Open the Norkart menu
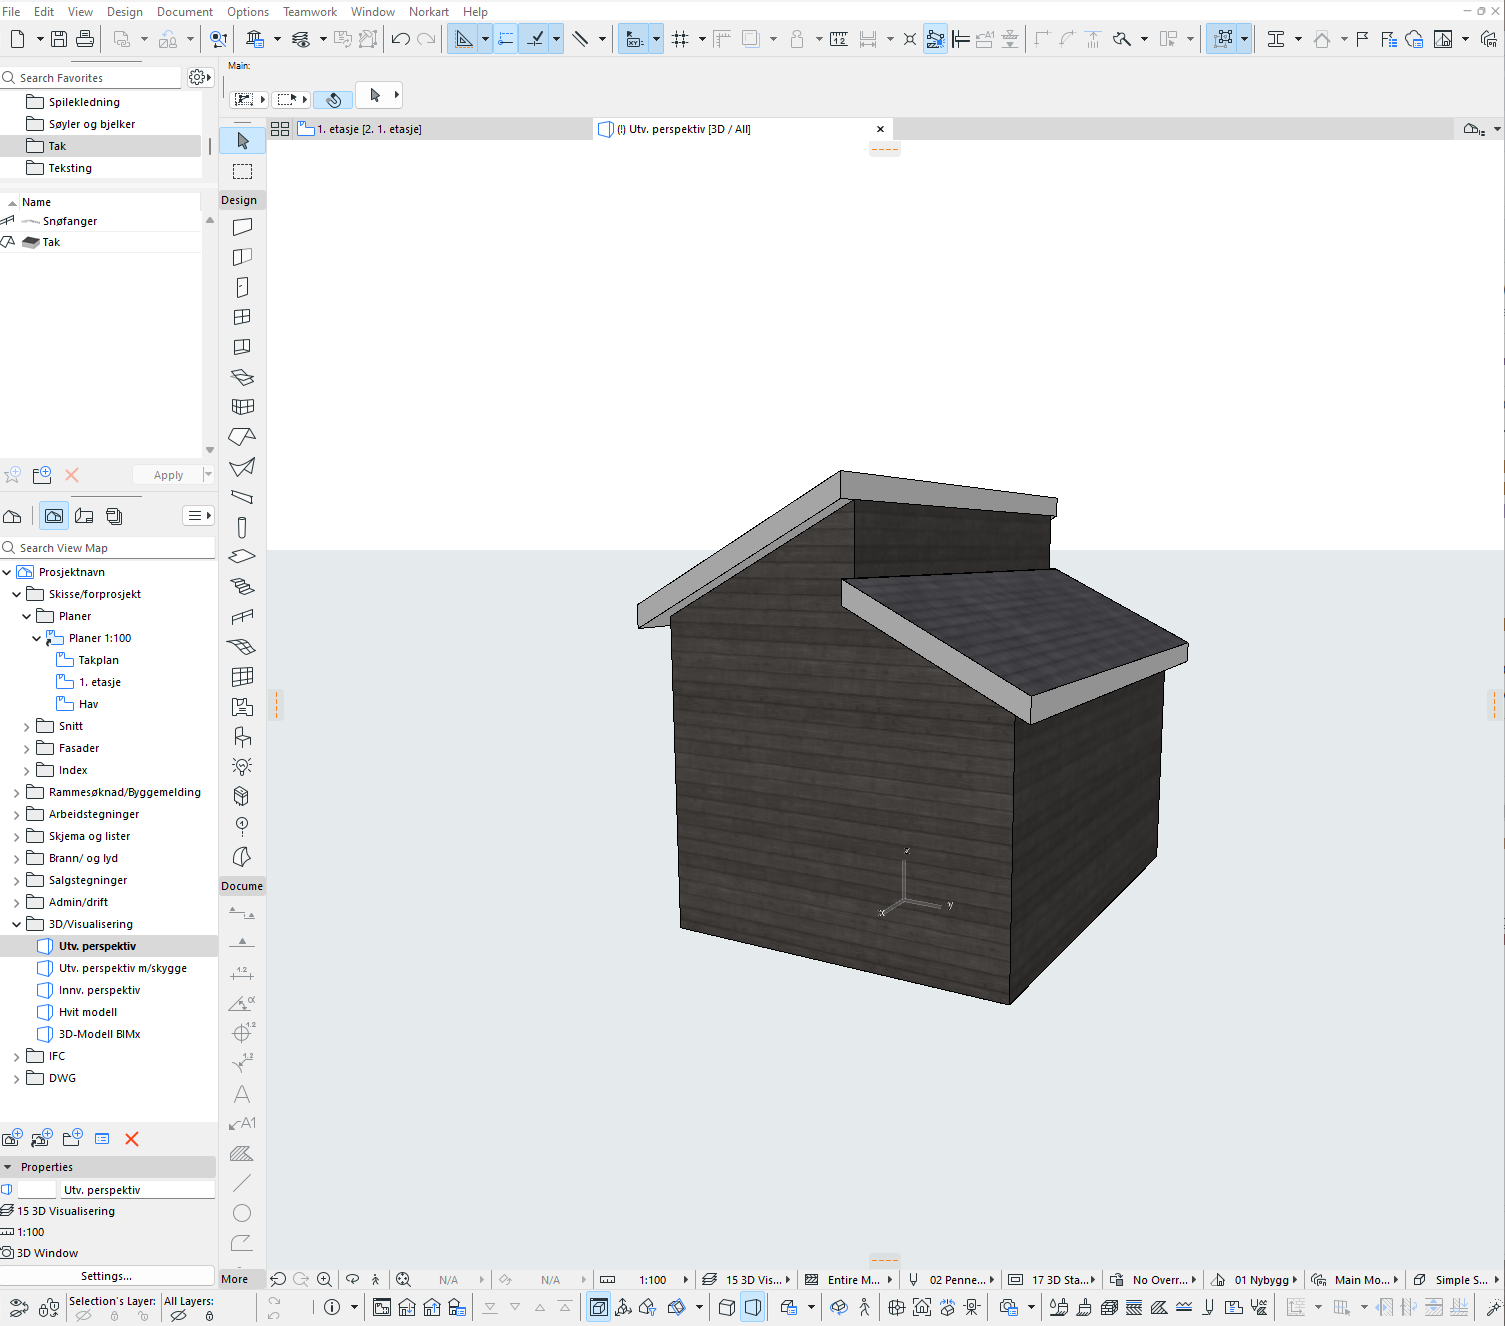1505x1326 pixels. (428, 12)
